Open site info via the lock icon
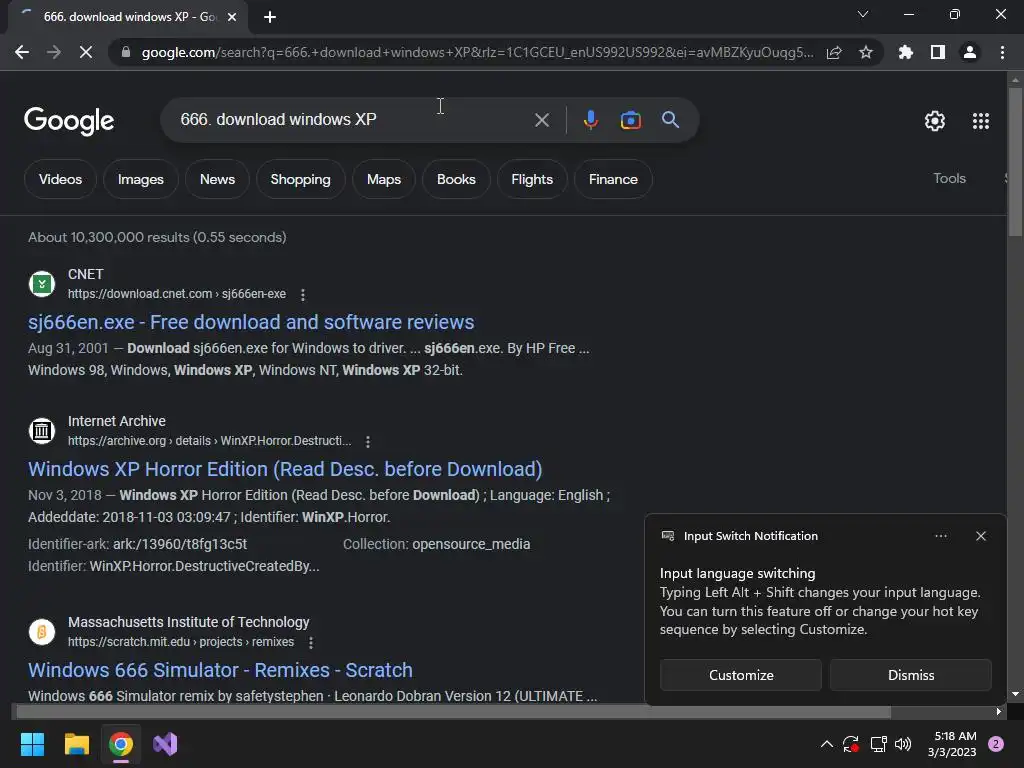 (x=126, y=52)
